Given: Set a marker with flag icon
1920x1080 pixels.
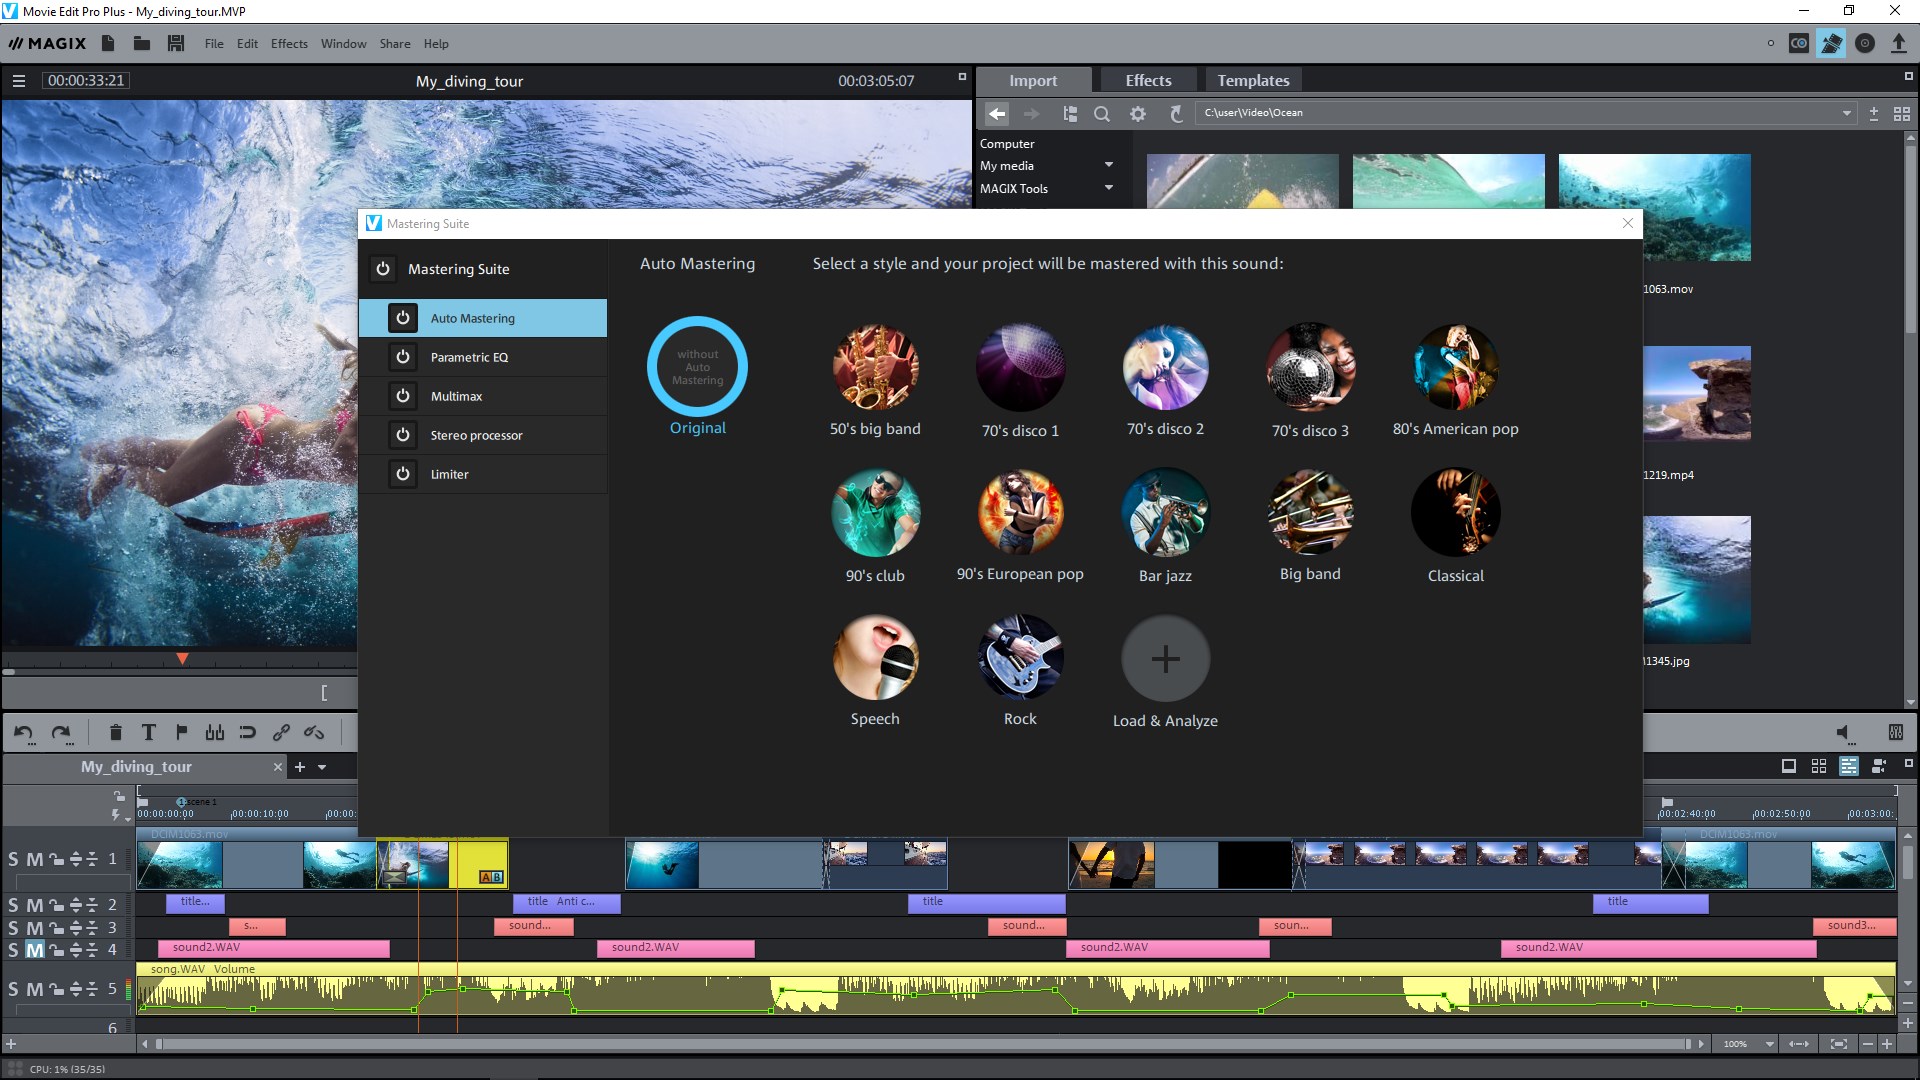Looking at the screenshot, I should click(x=182, y=733).
